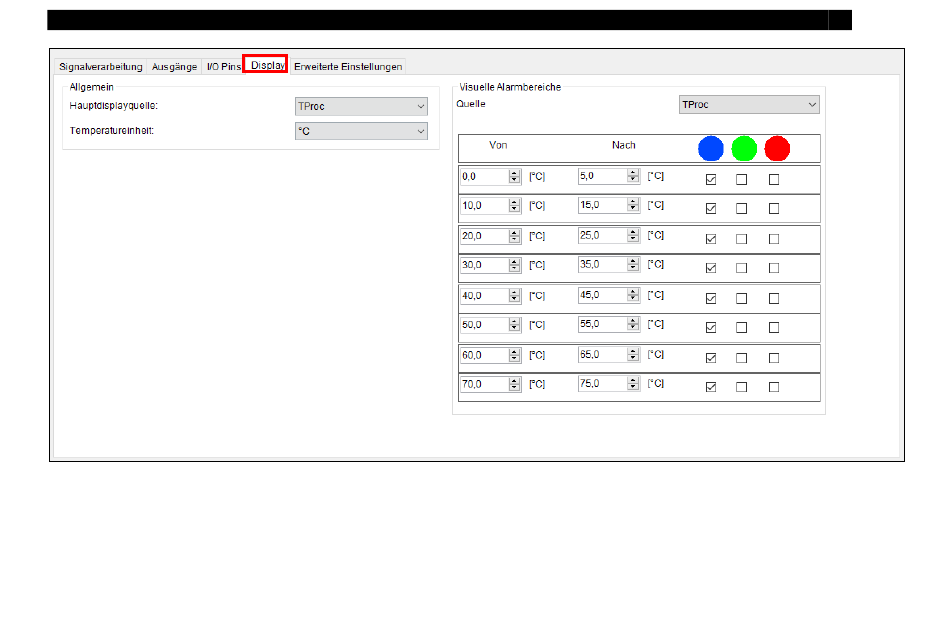This screenshot has height=638, width=950.
Task: Click spinner arrows of the 75,0 field
Action: (633, 384)
